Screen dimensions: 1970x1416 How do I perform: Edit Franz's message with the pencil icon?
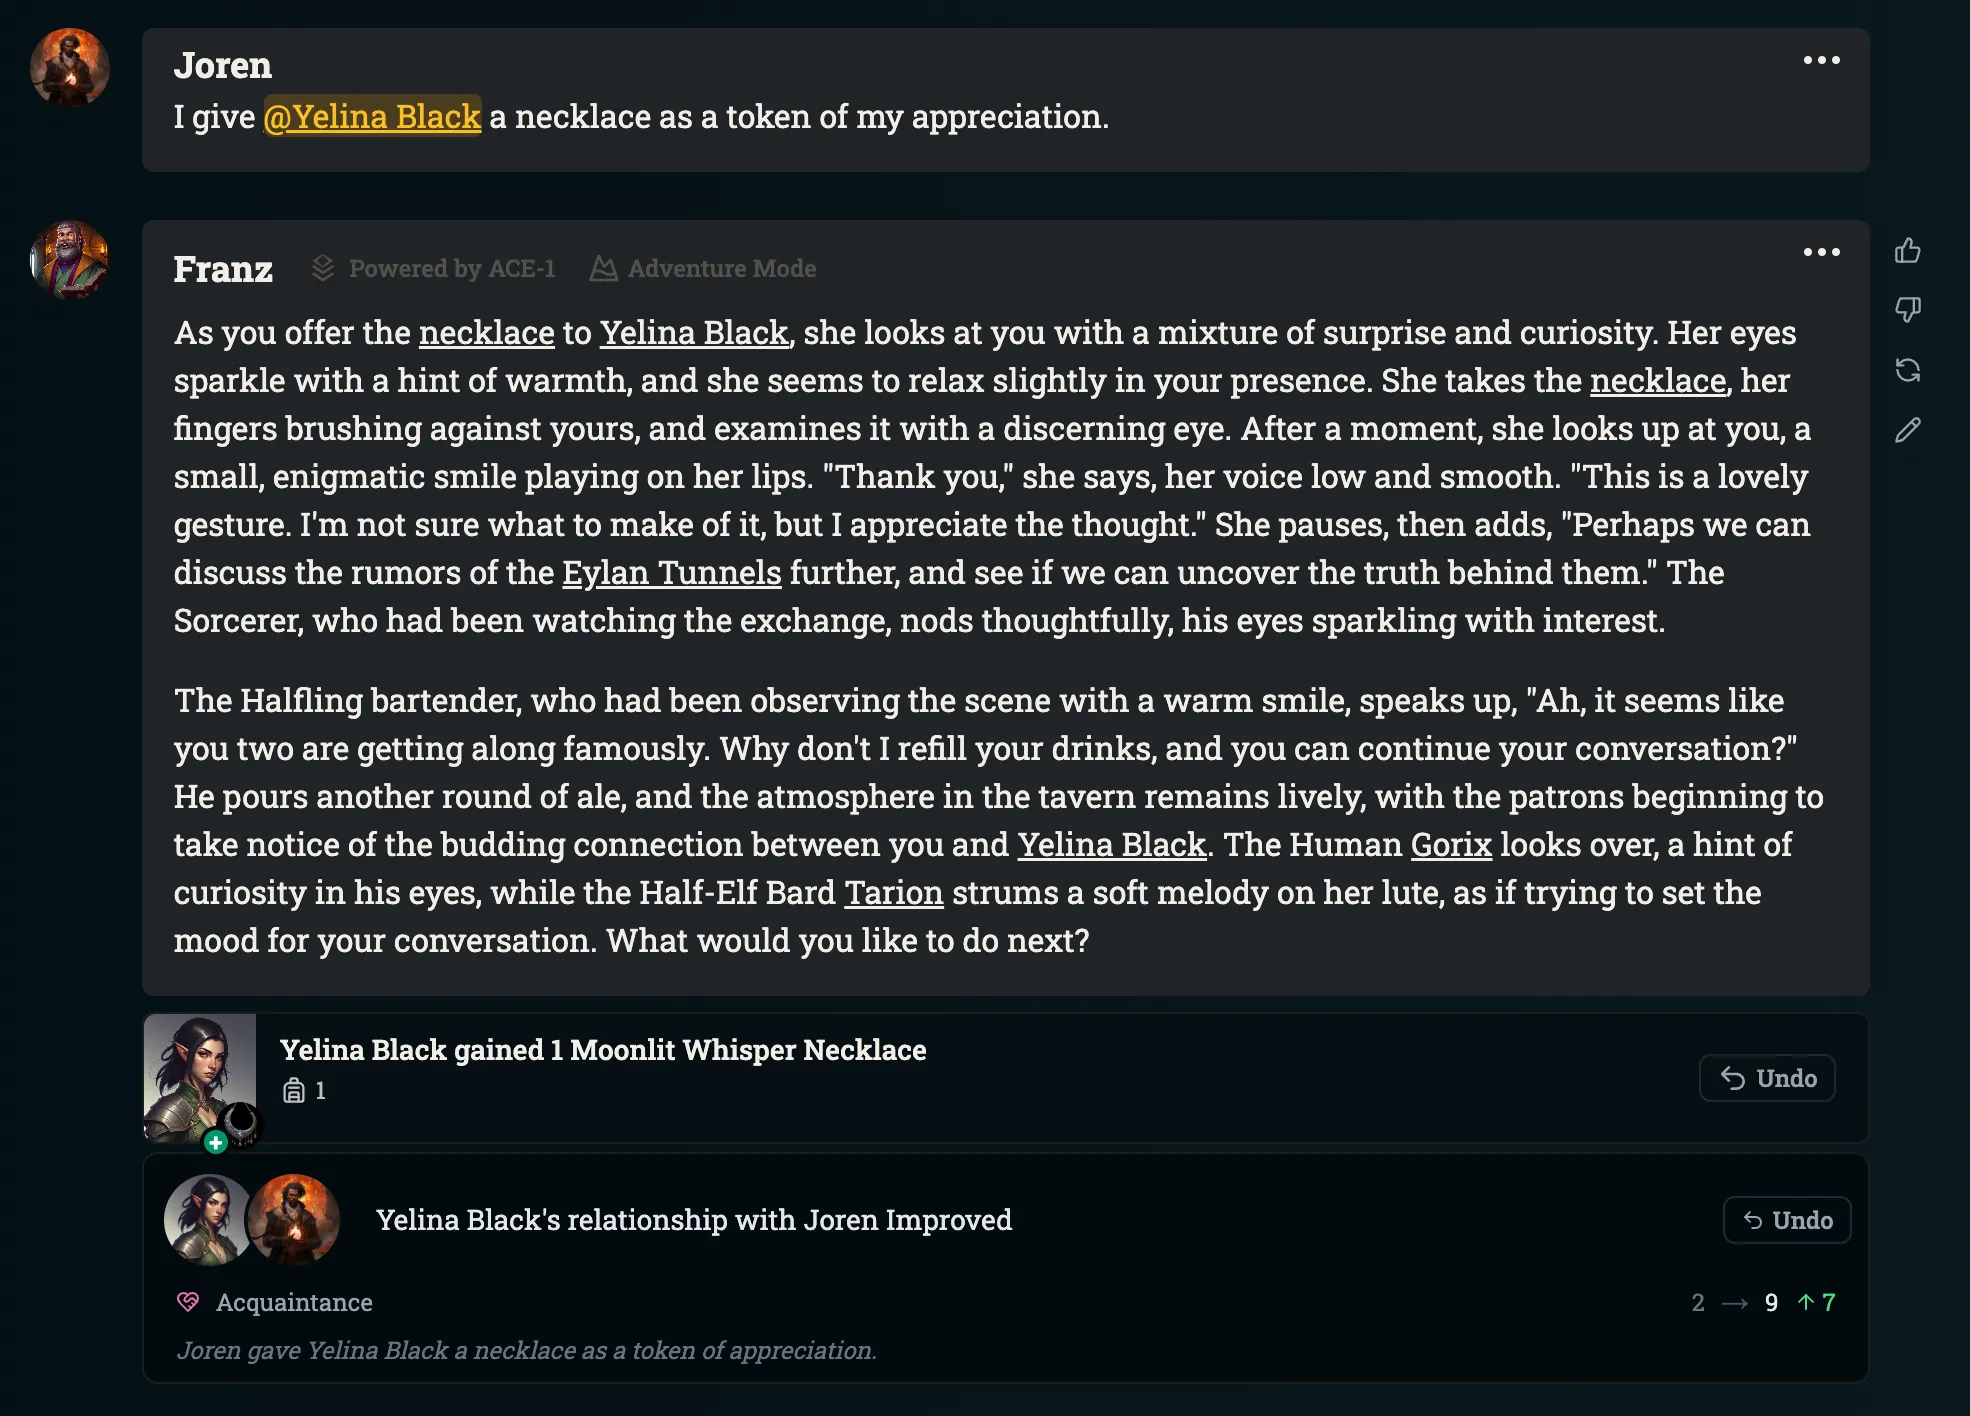pyautogui.click(x=1907, y=430)
